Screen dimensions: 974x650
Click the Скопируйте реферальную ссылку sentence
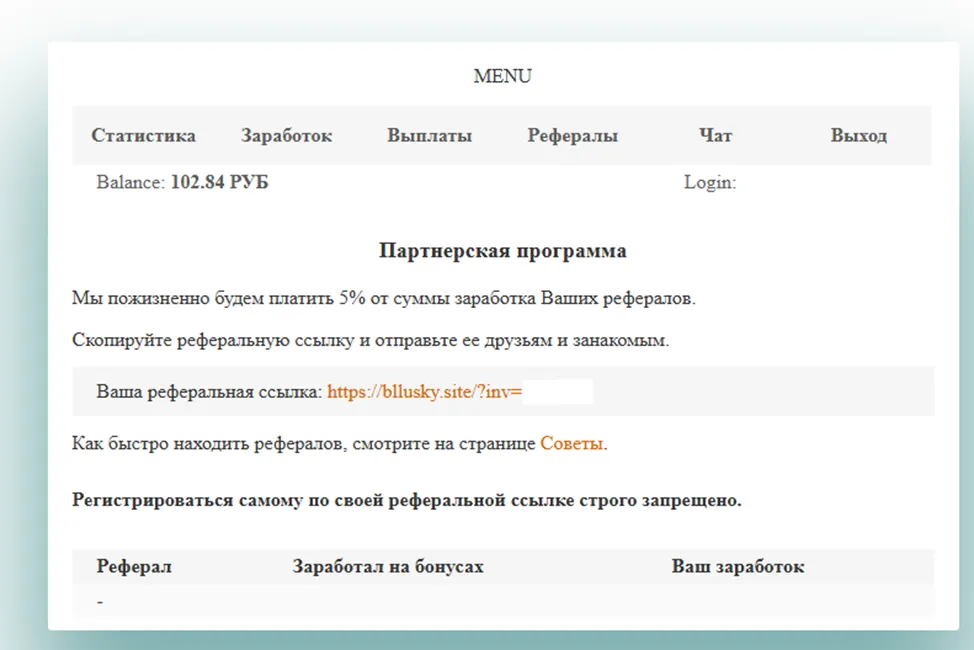[371, 341]
